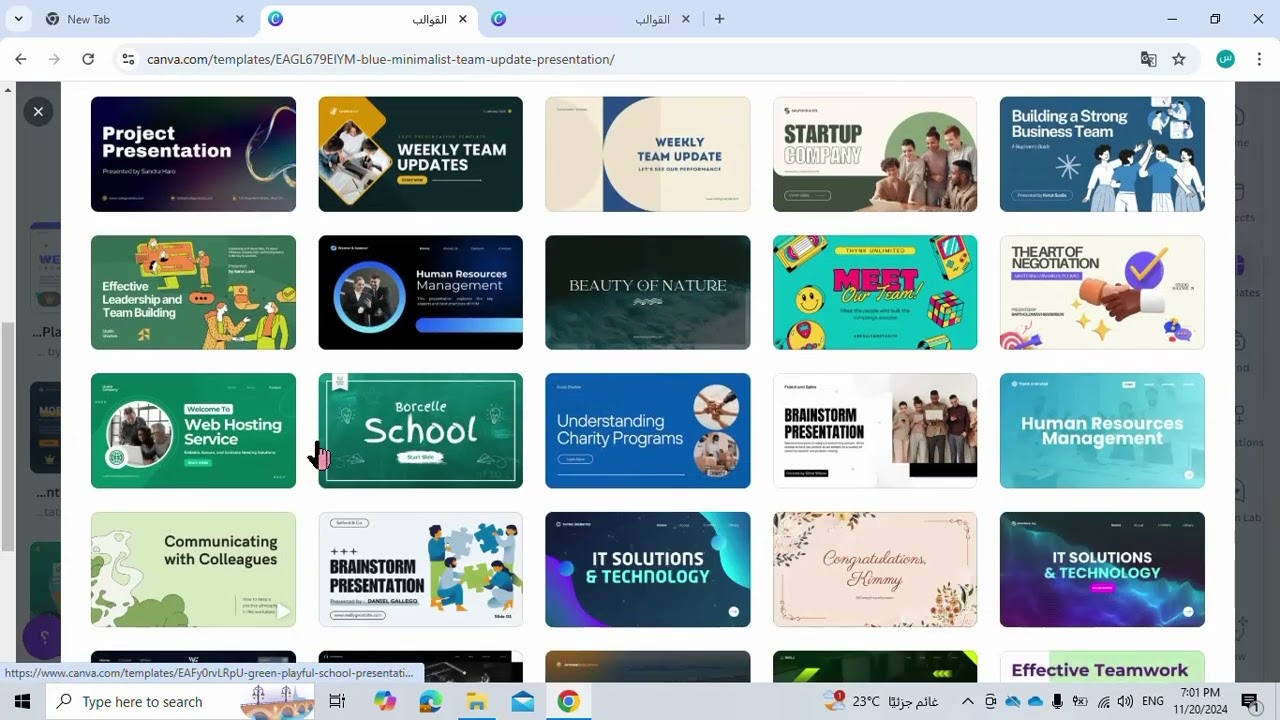Switch the ENG input language
The height and width of the screenshot is (720, 1280).
(1152, 702)
